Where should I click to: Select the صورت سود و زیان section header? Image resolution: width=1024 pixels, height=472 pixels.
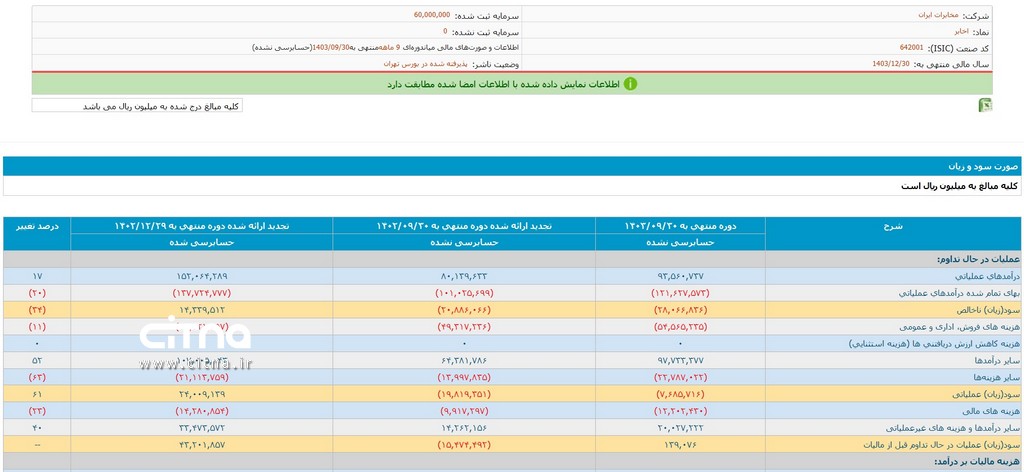click(x=983, y=166)
